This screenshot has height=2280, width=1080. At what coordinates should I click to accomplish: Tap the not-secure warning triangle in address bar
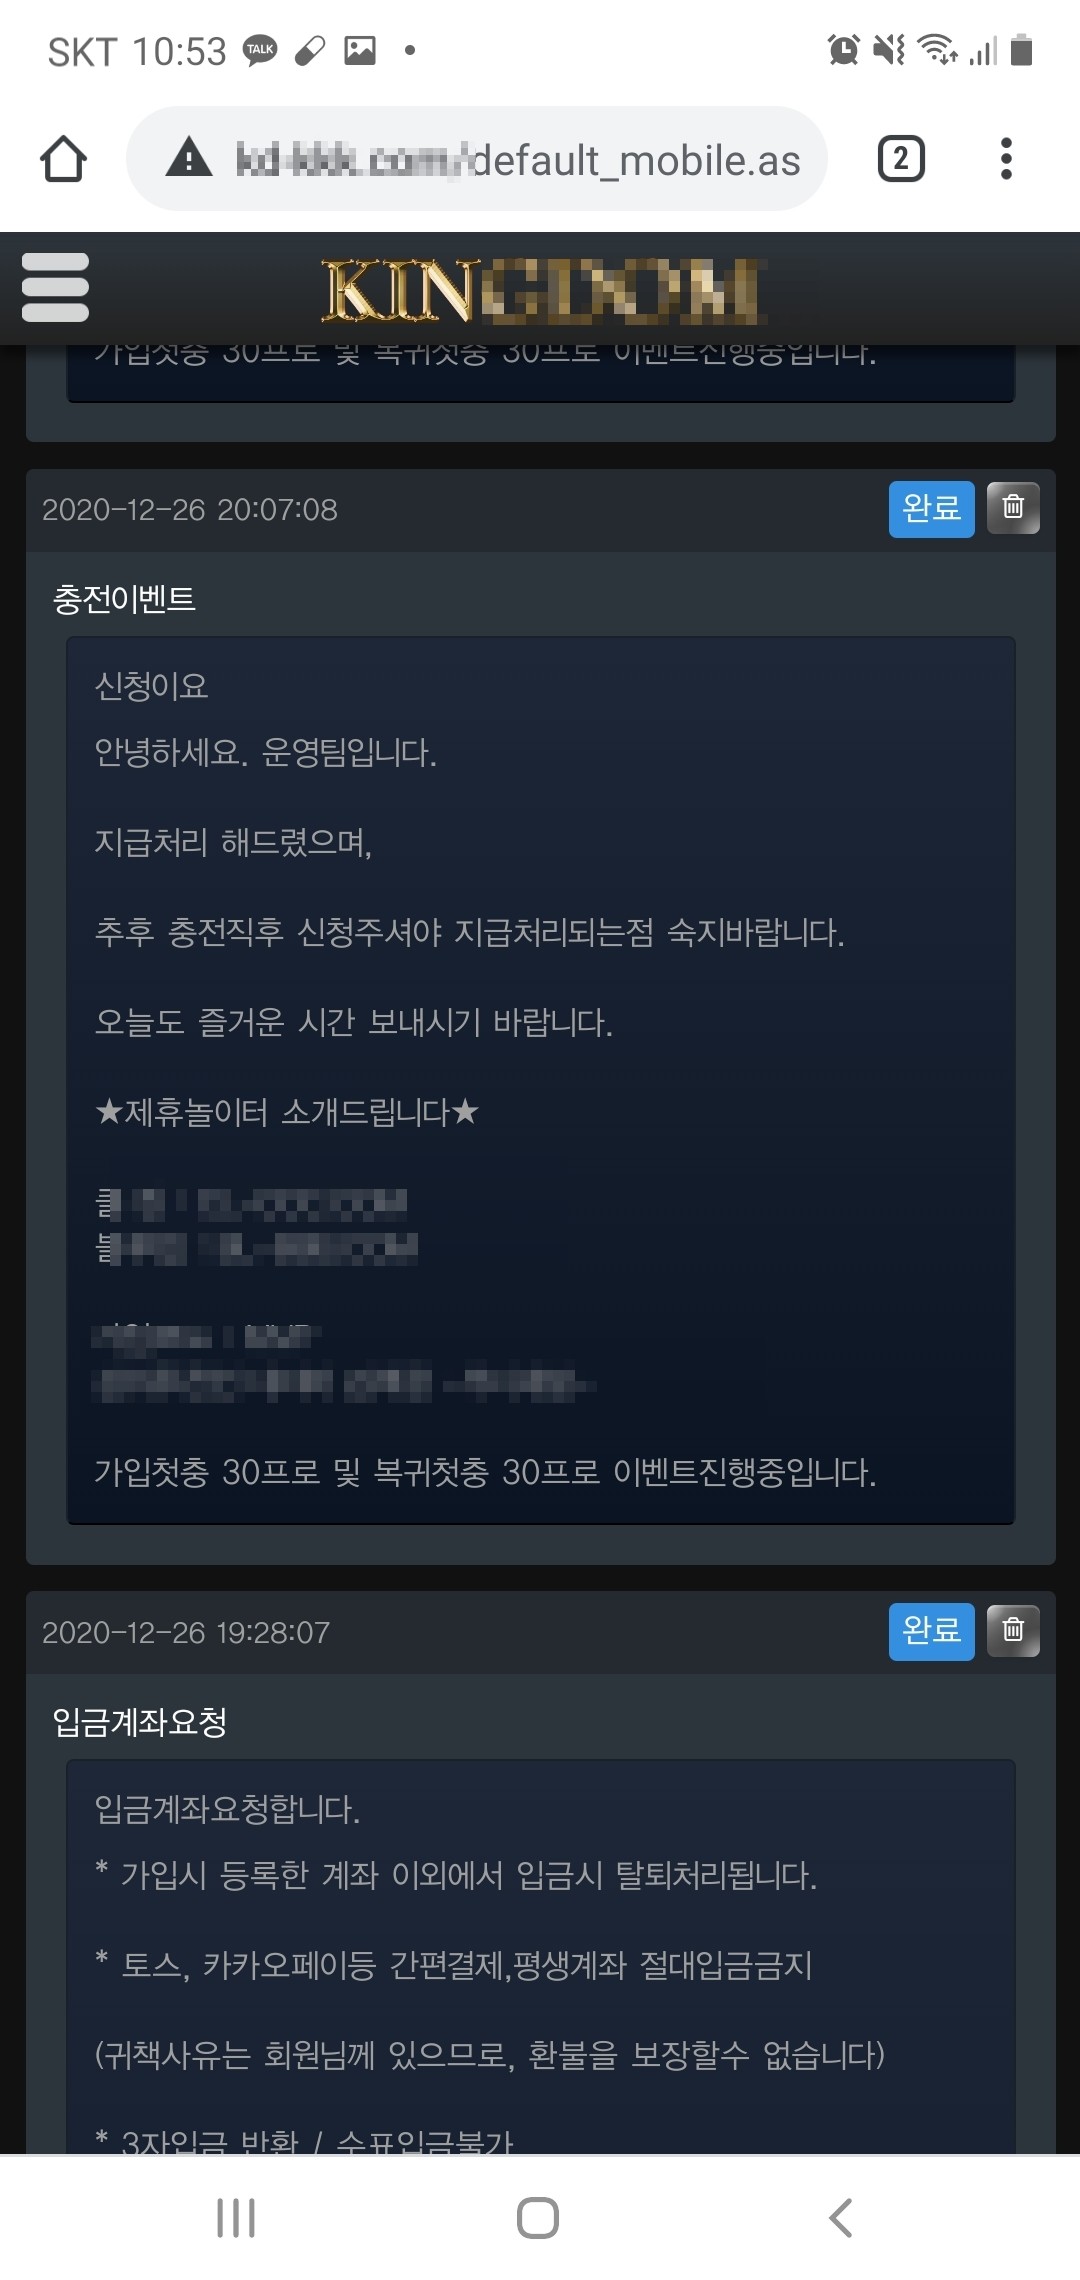pos(189,159)
